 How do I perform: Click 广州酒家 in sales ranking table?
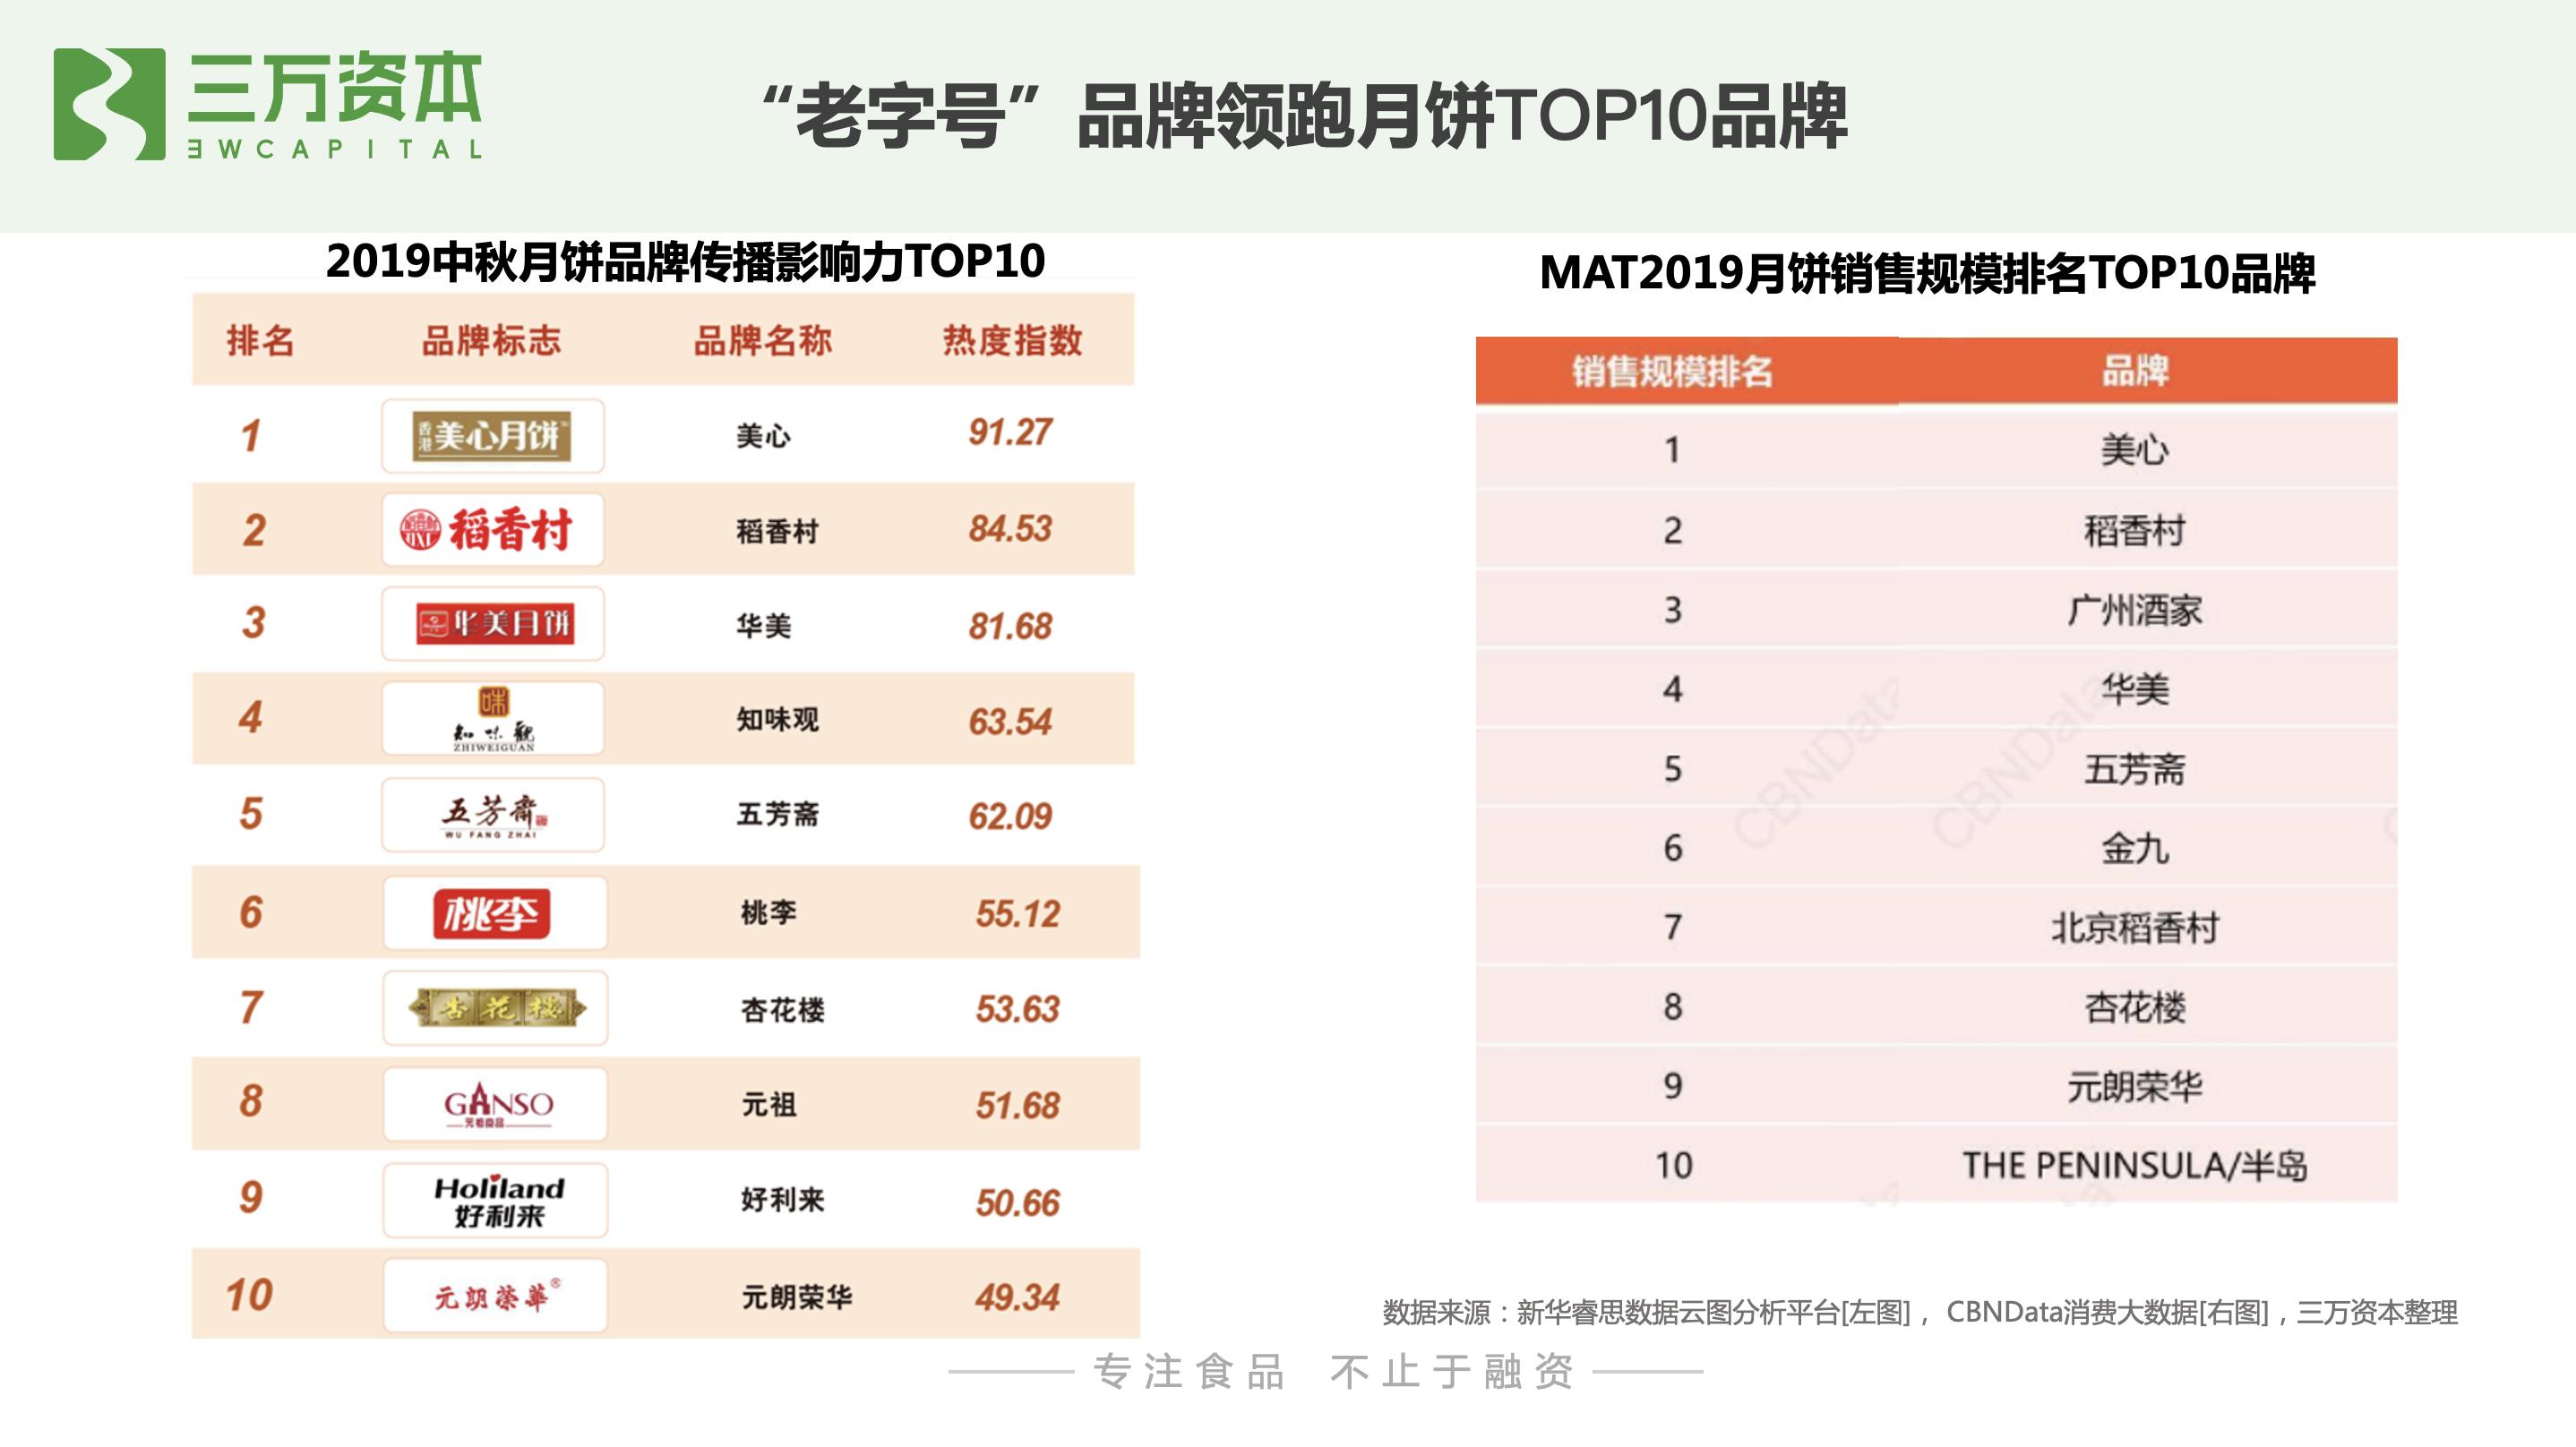[x=2135, y=610]
